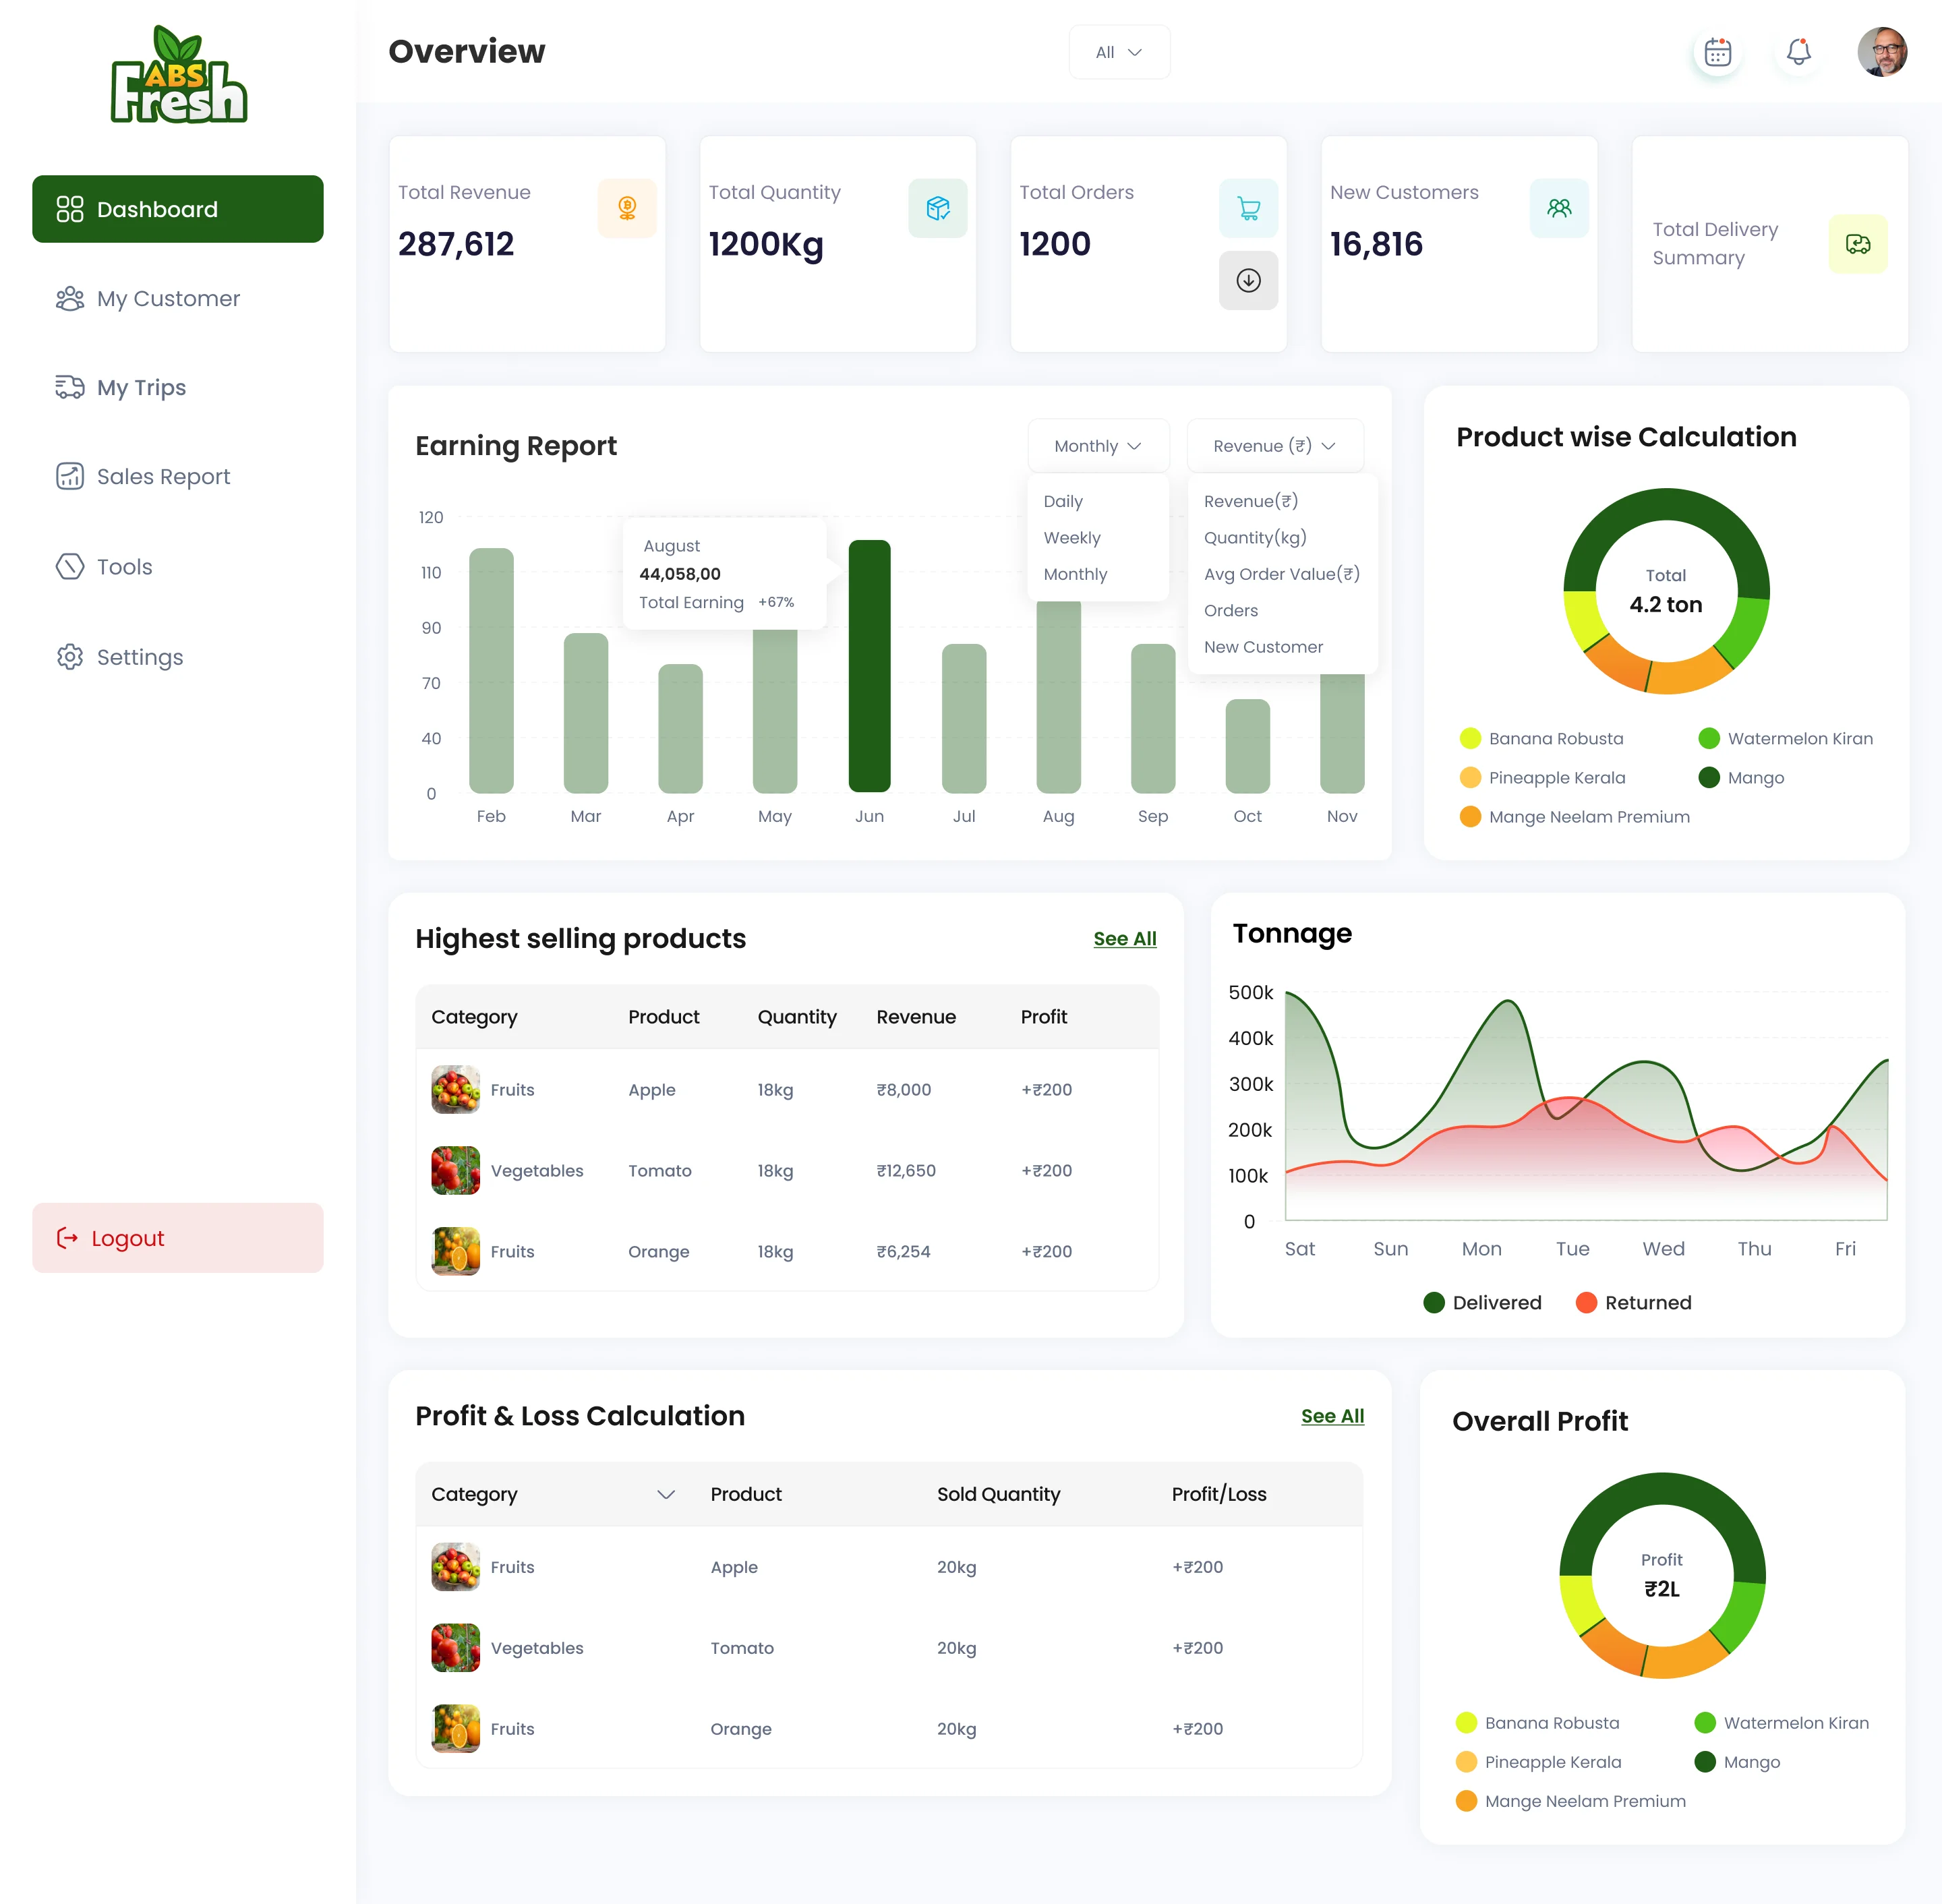The height and width of the screenshot is (1904, 1942).
Task: Click the Sales Report chart icon
Action: tap(70, 476)
